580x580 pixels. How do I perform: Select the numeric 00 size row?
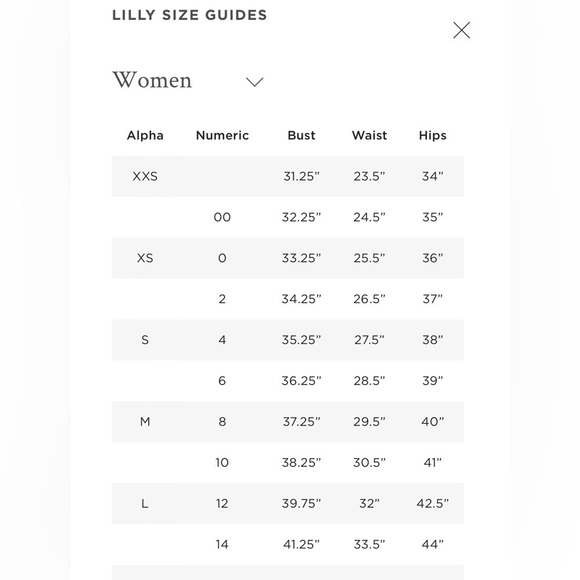tap(288, 217)
